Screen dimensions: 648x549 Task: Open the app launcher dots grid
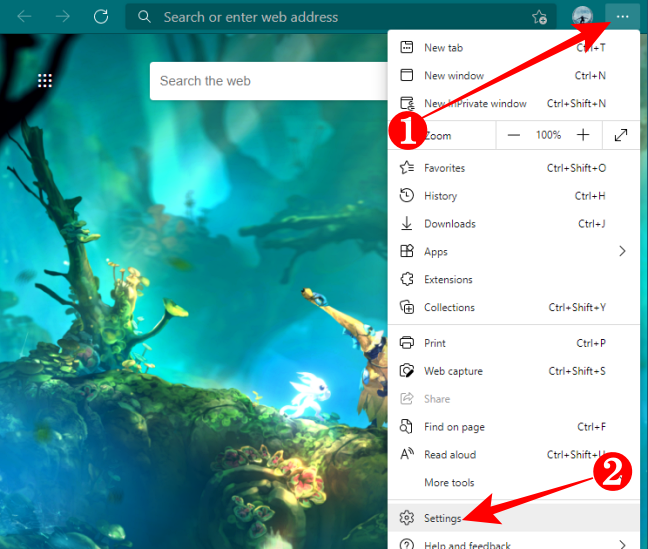[x=45, y=81]
